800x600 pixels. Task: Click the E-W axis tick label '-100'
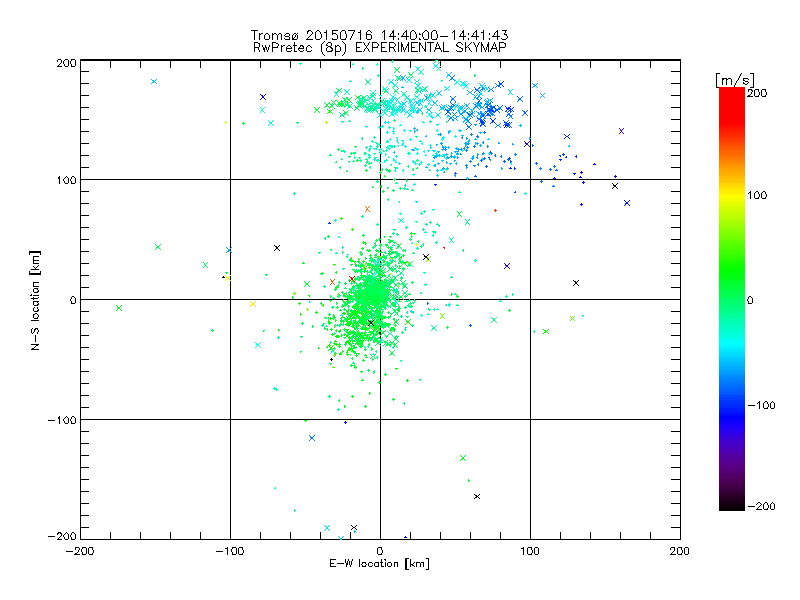coord(230,551)
